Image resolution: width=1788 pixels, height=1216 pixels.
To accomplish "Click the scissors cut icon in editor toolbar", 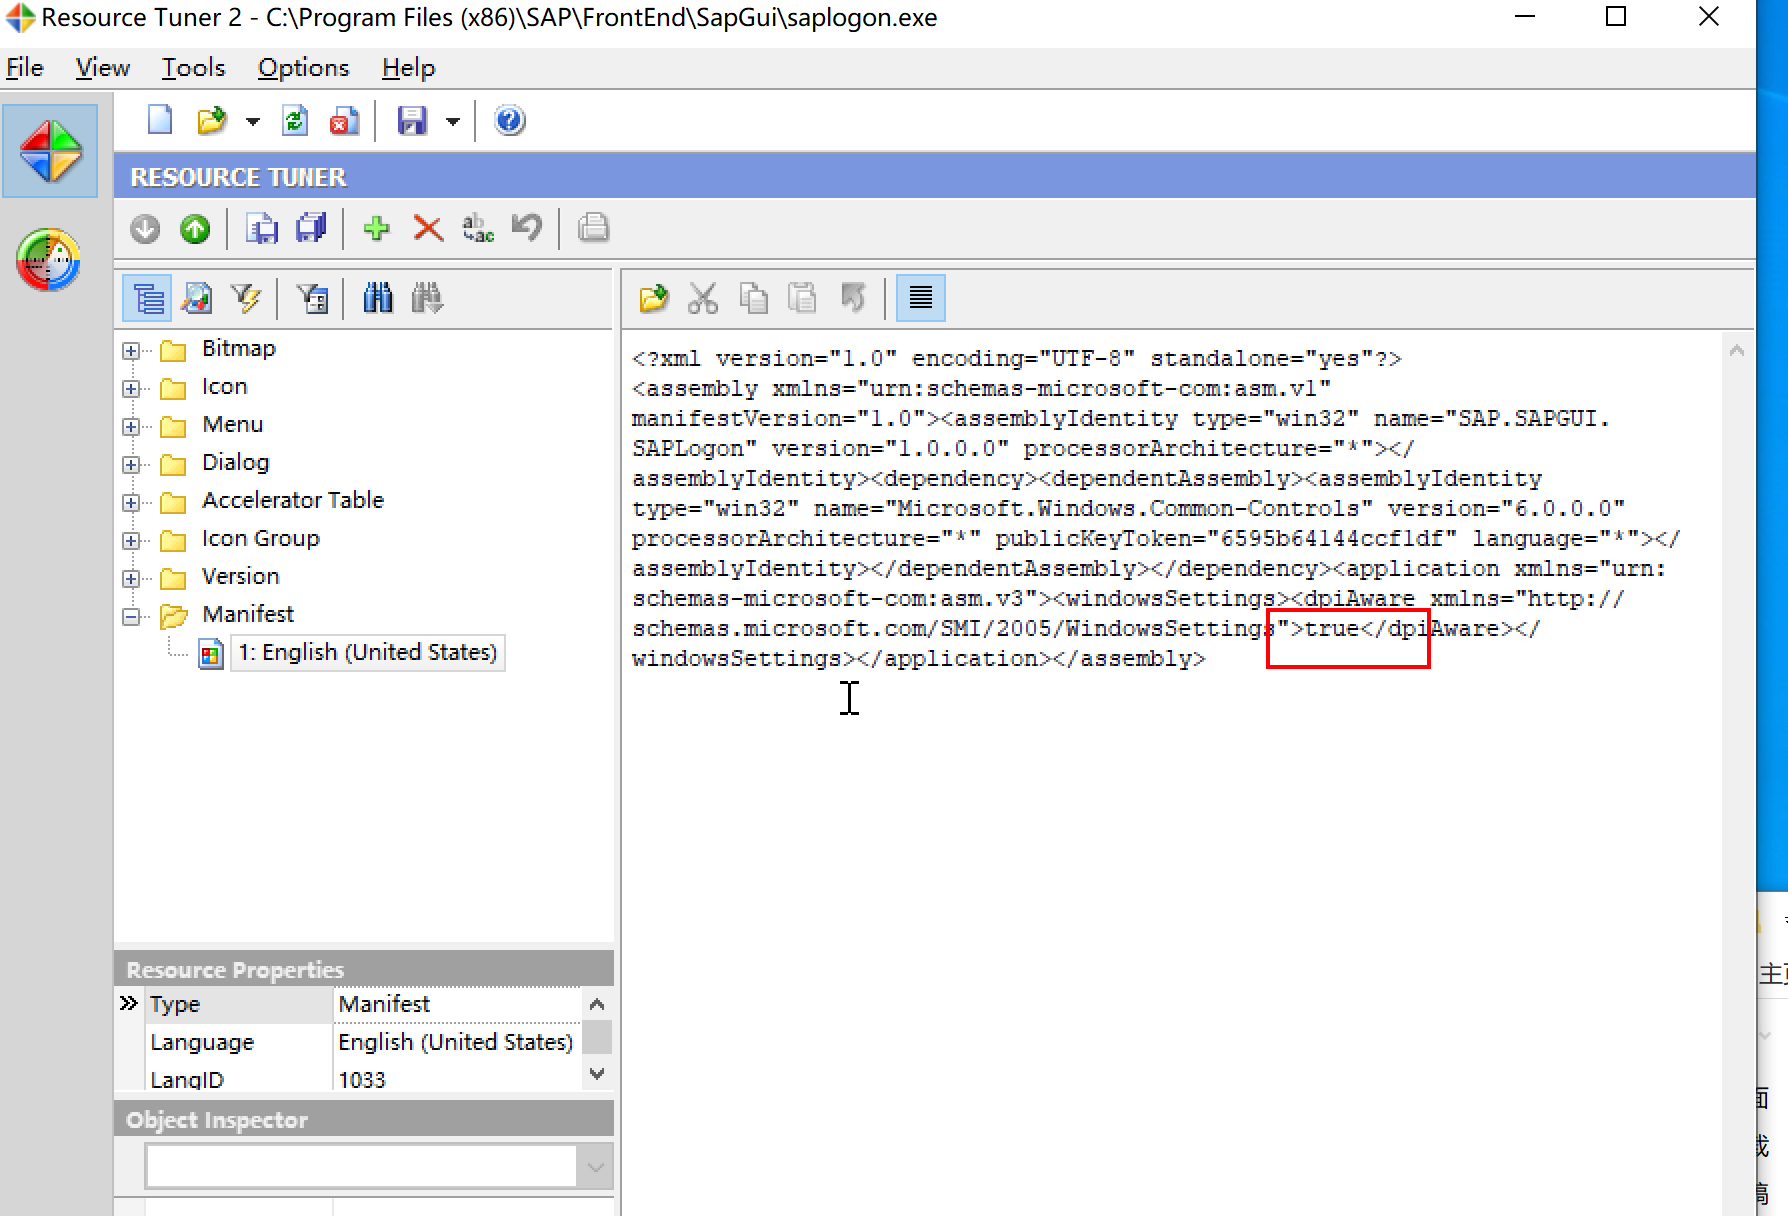I will tap(703, 297).
